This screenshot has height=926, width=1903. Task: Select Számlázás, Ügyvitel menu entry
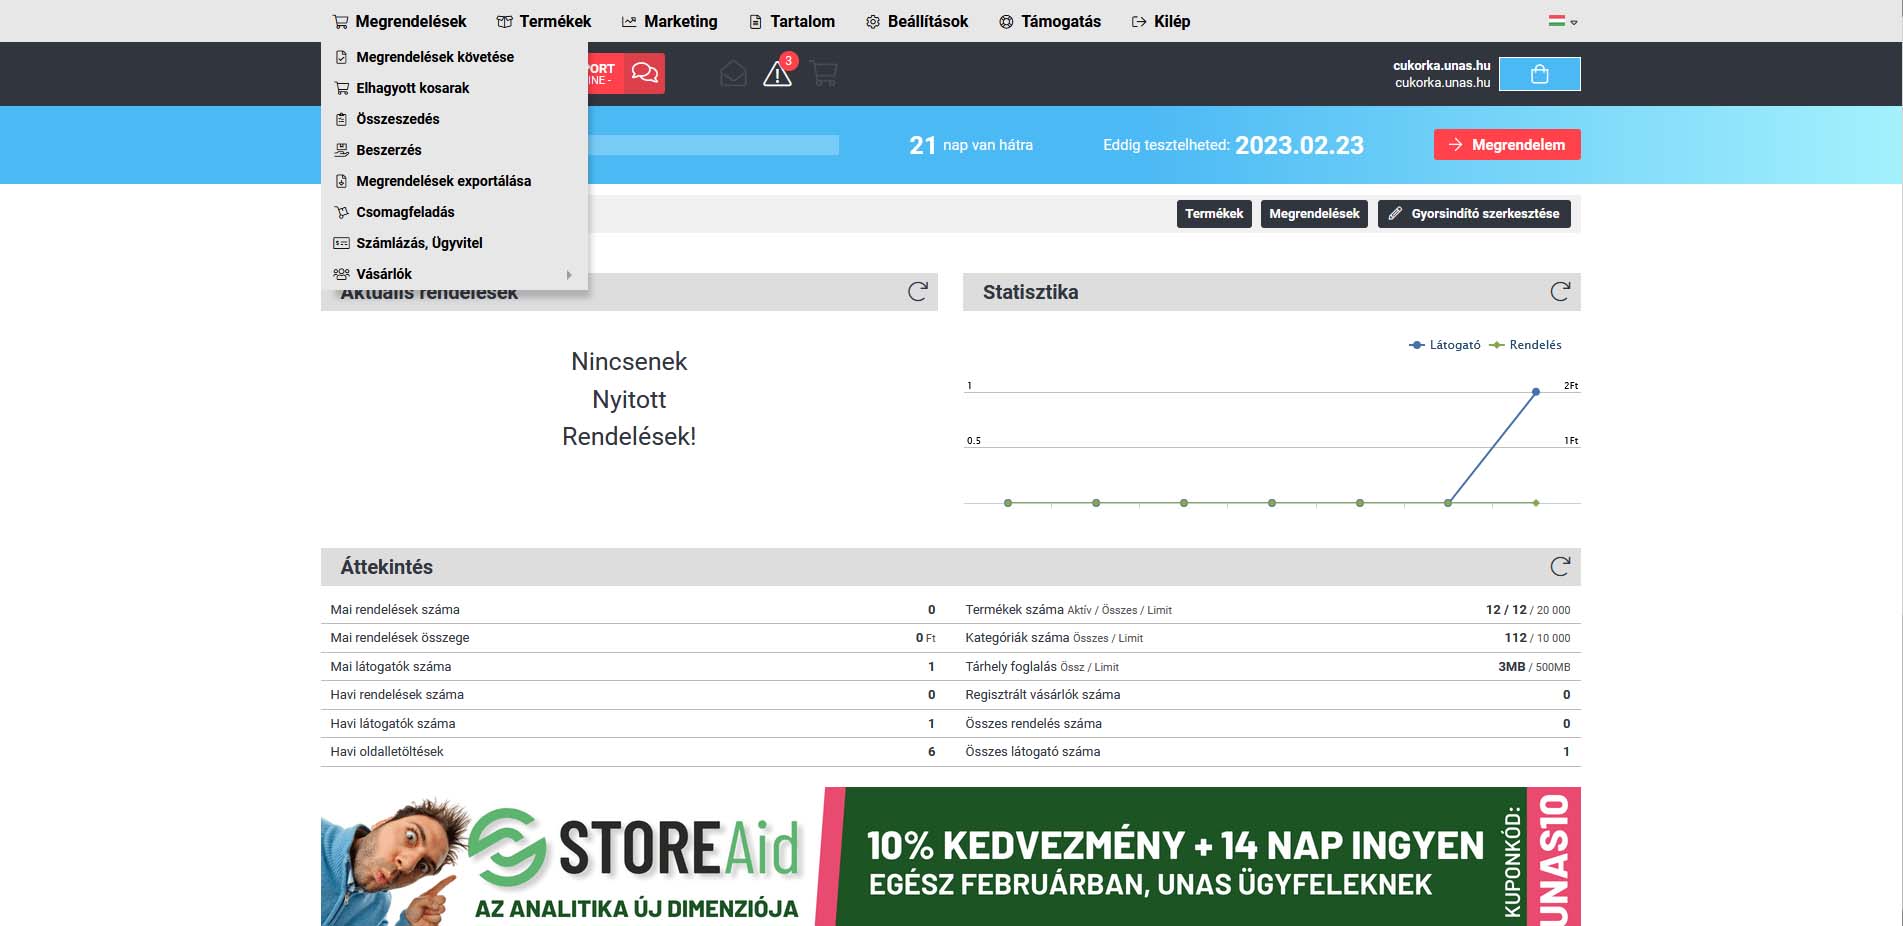419,243
